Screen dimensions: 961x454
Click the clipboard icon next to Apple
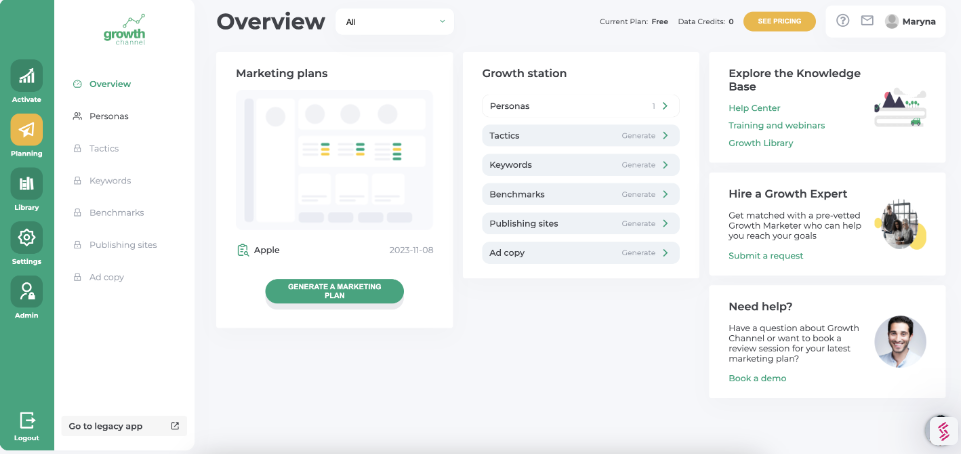tap(243, 250)
